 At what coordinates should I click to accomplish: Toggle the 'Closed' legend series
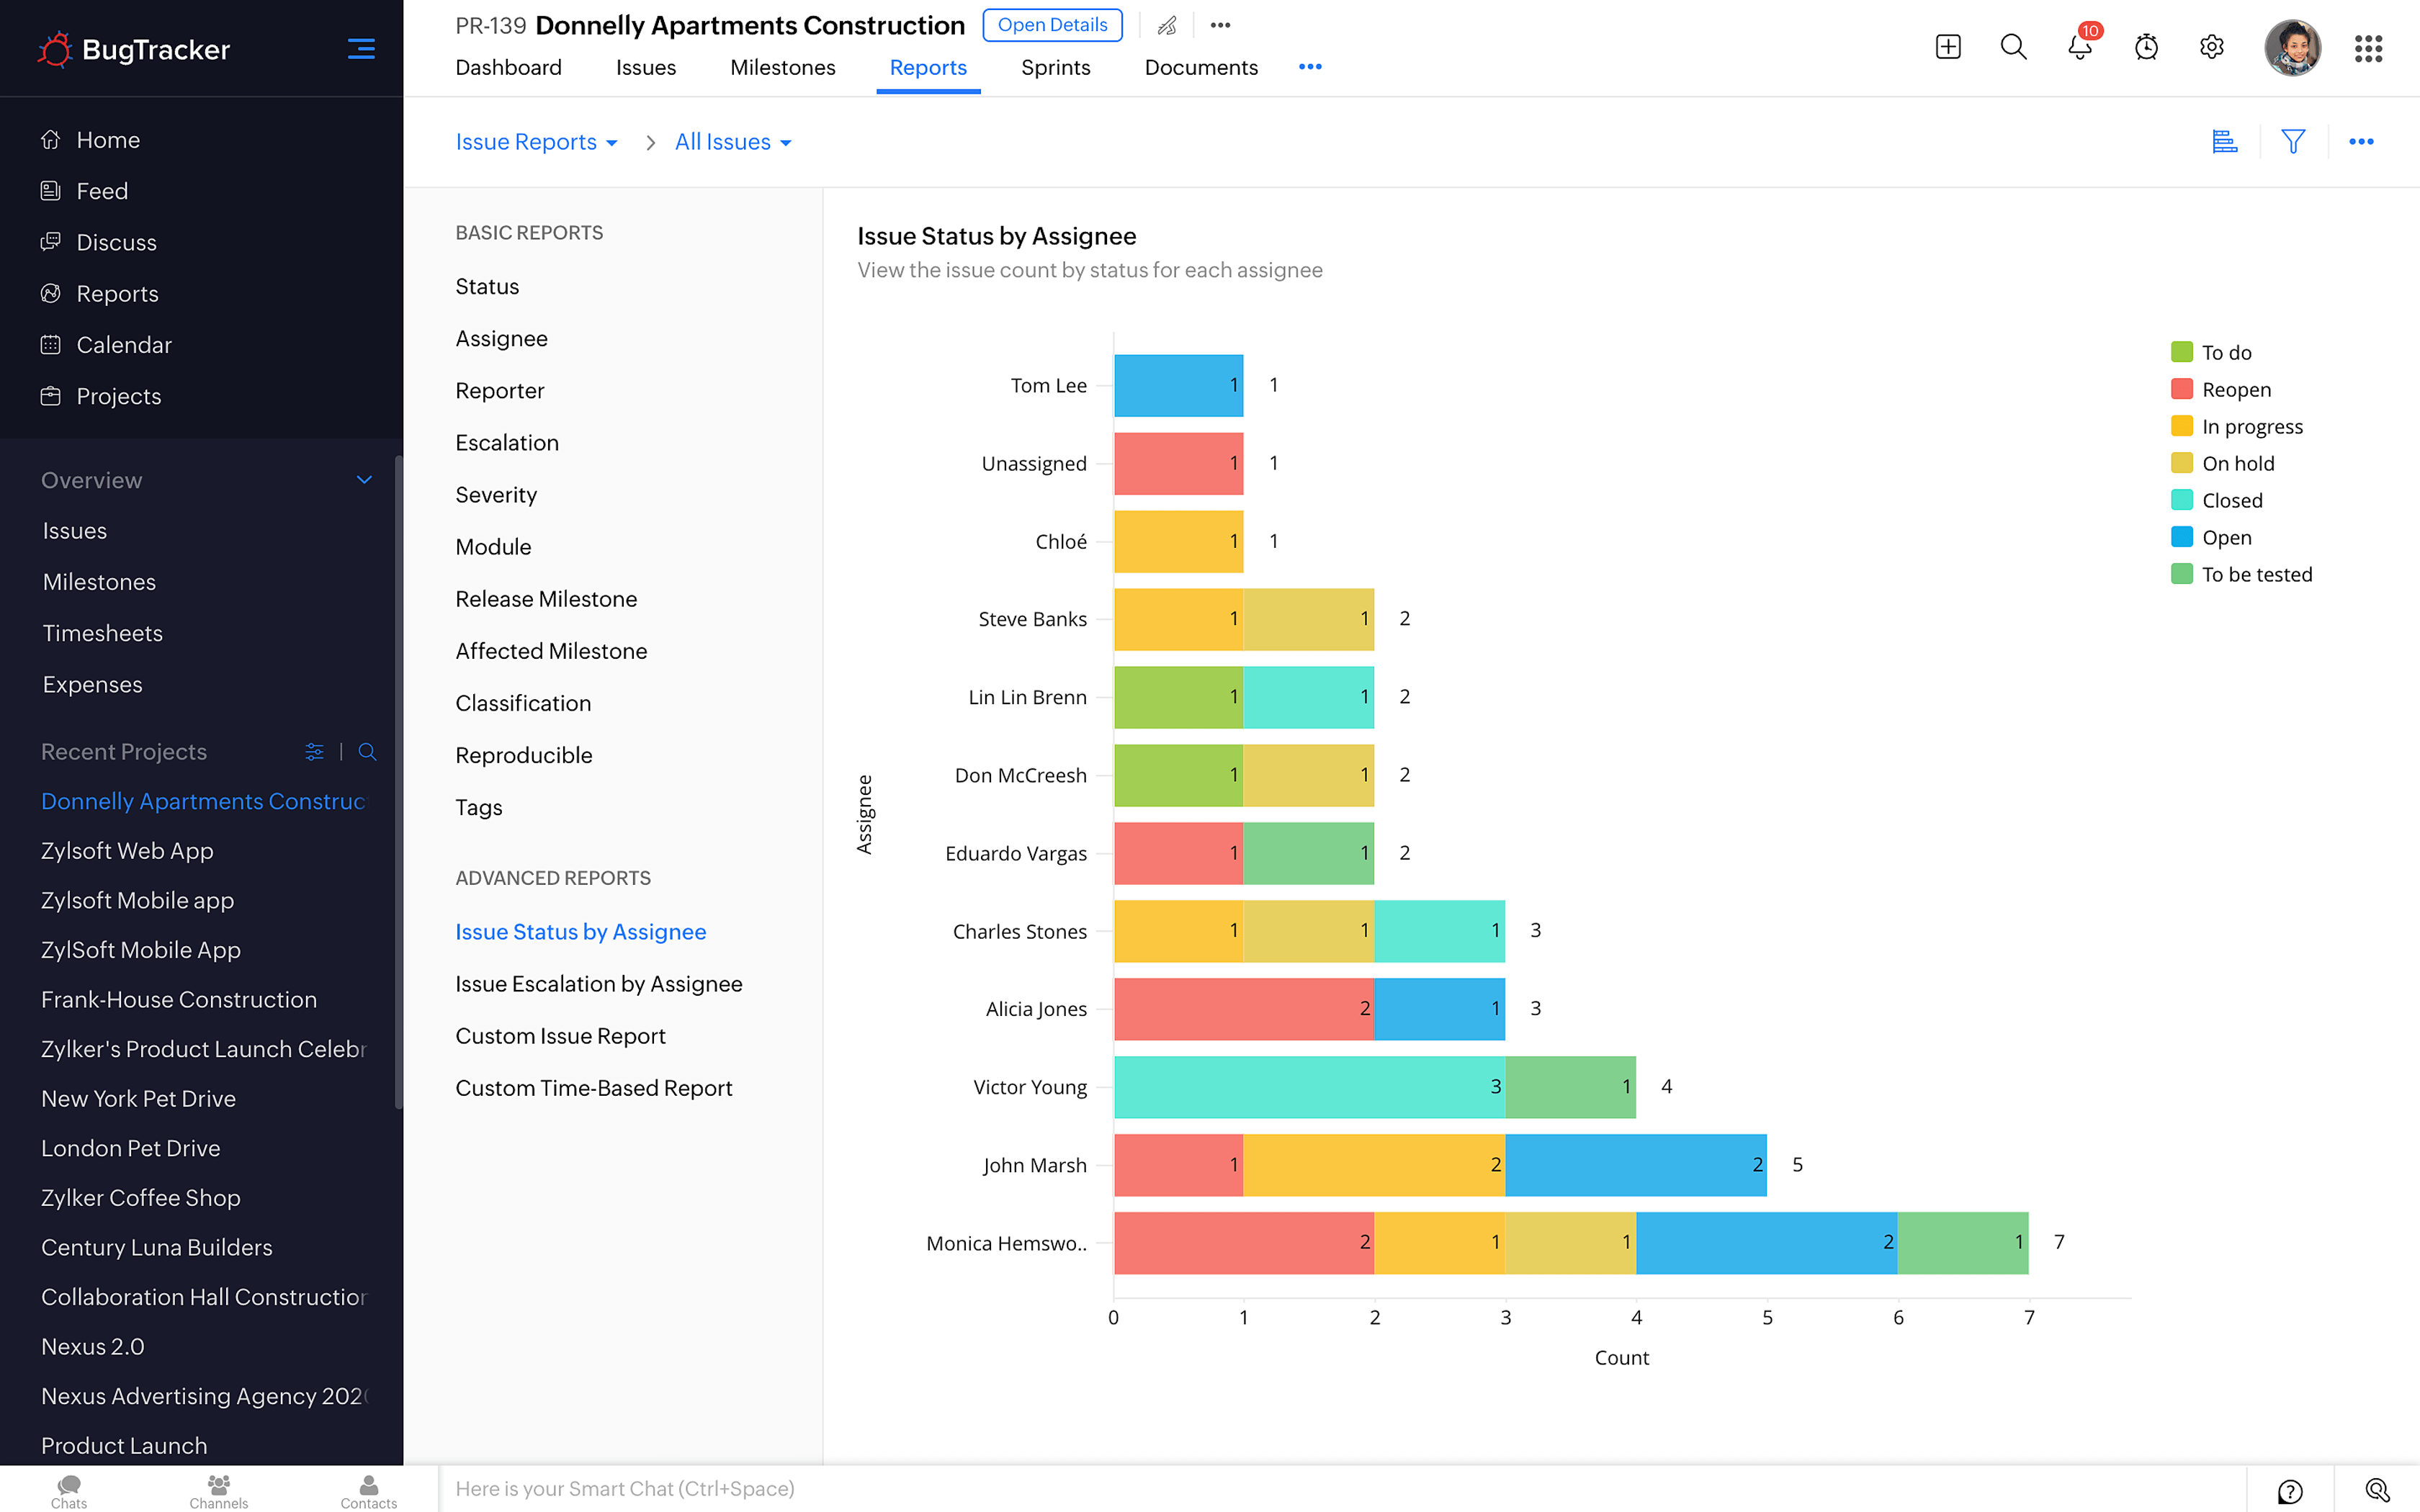click(x=2231, y=500)
